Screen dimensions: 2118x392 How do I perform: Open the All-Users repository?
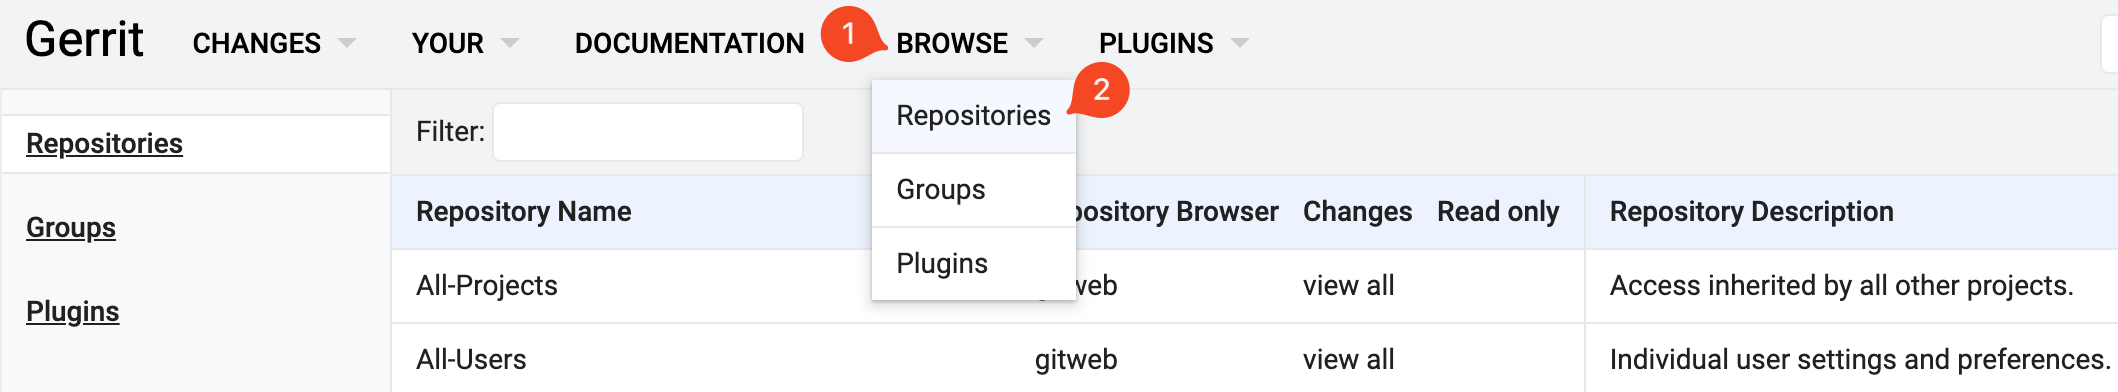[471, 360]
